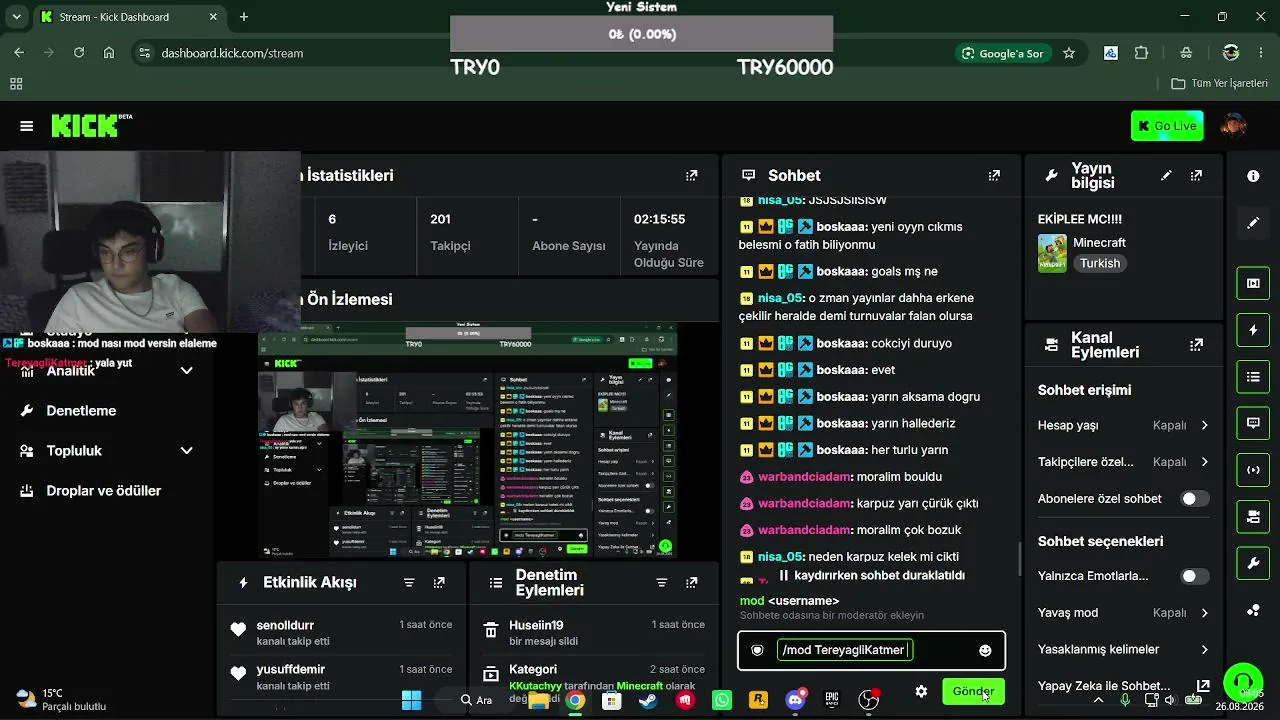Filter the Denetim Eylemleri list
Image resolution: width=1280 pixels, height=720 pixels.
tap(661, 582)
